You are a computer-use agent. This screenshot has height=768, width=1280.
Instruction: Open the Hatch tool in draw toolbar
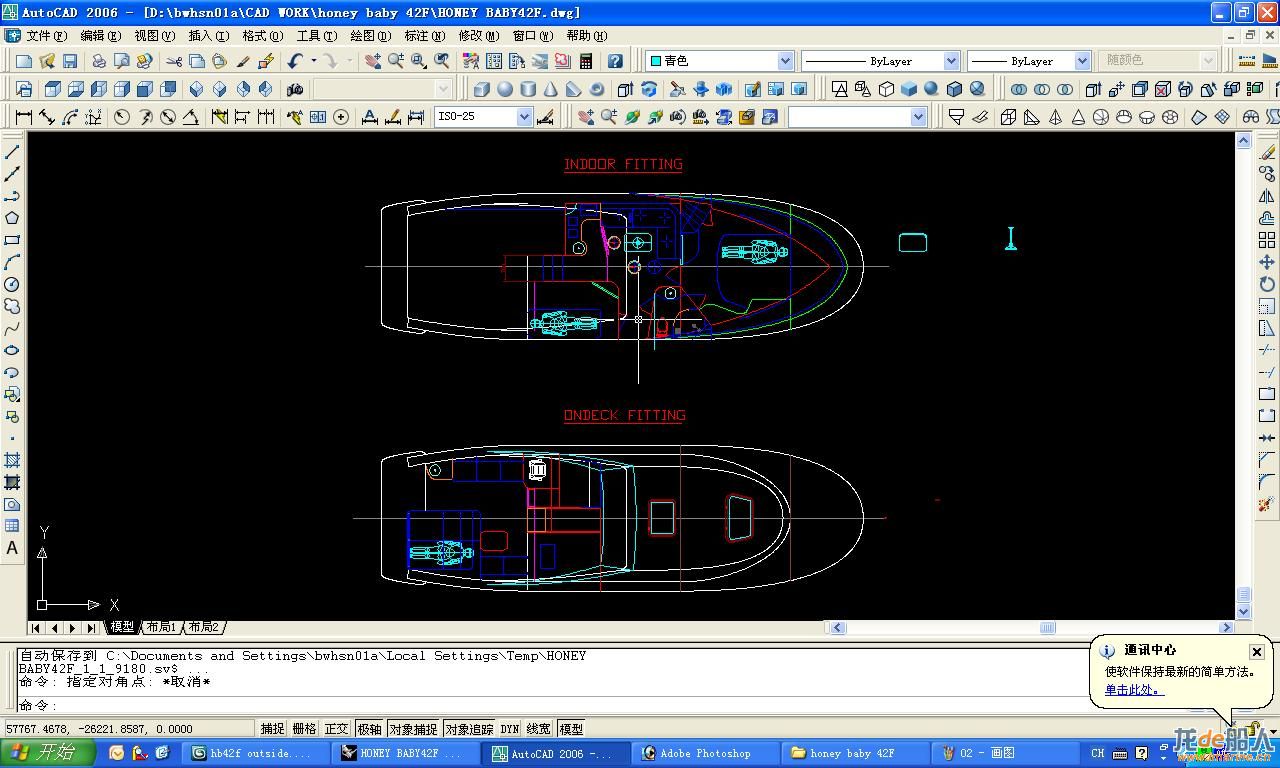12,460
